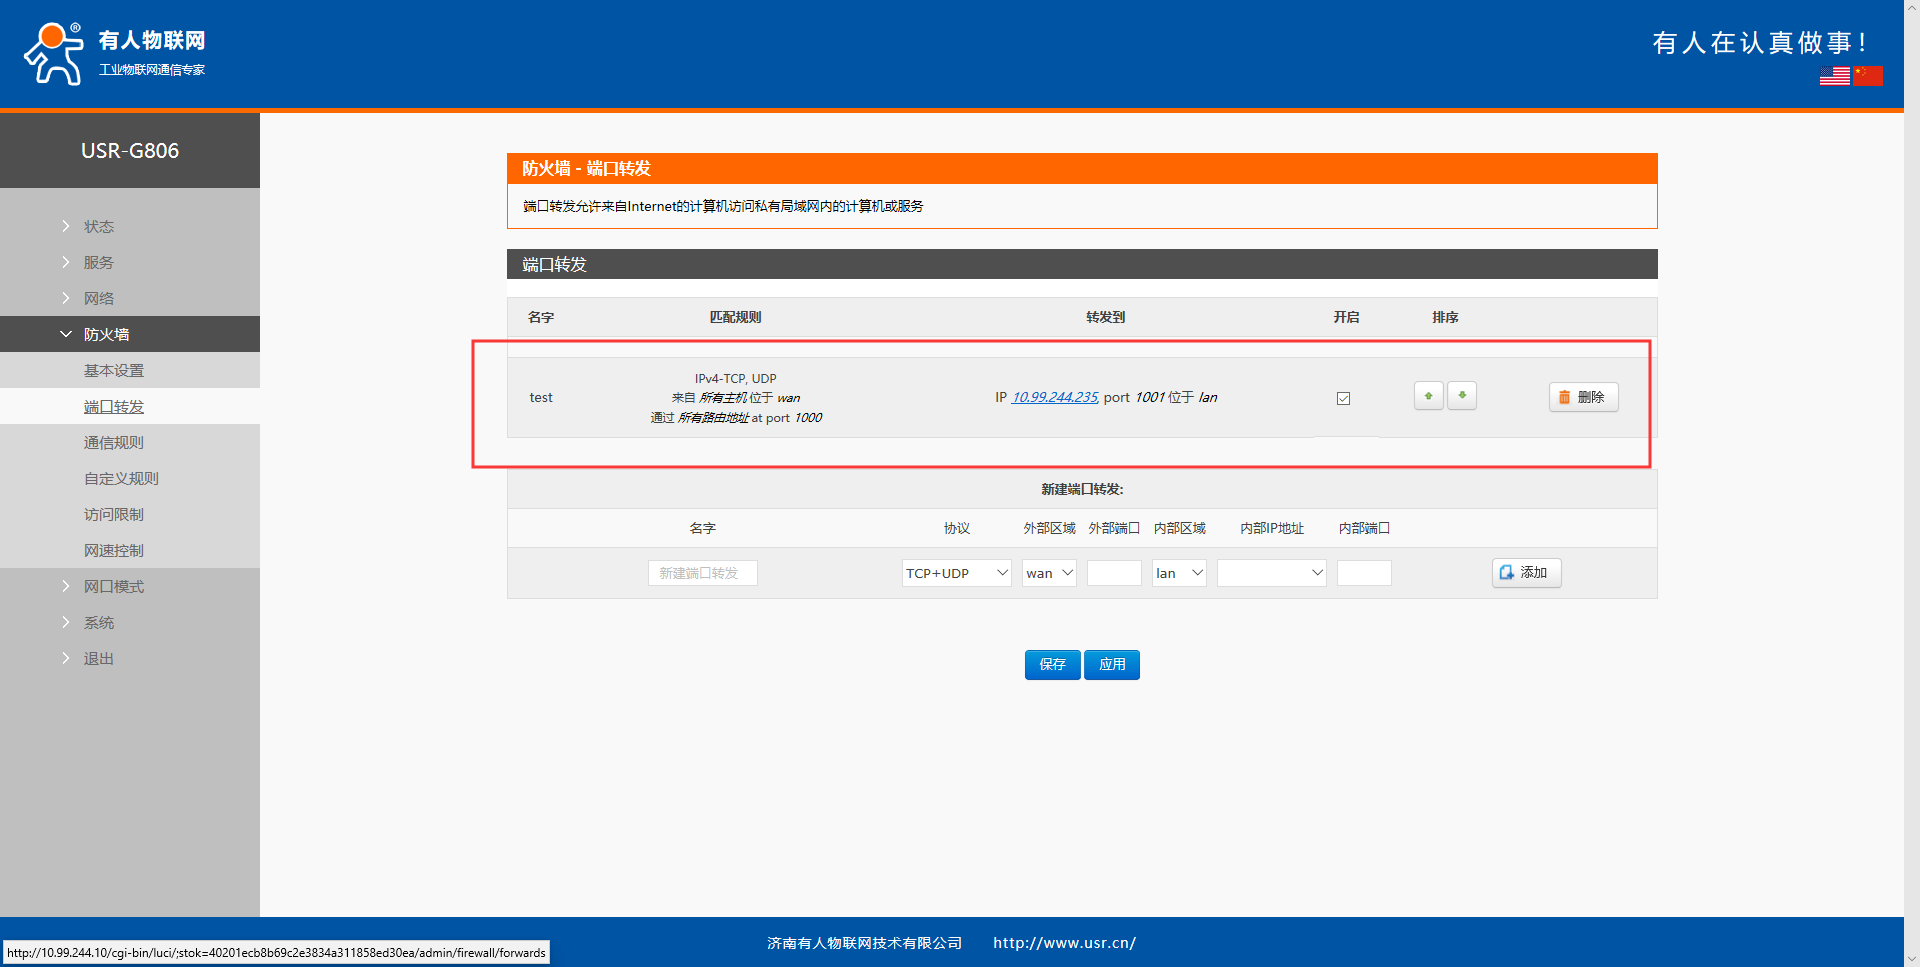This screenshot has height=967, width=1920.
Task: Click the 应用 apply button
Action: [x=1112, y=664]
